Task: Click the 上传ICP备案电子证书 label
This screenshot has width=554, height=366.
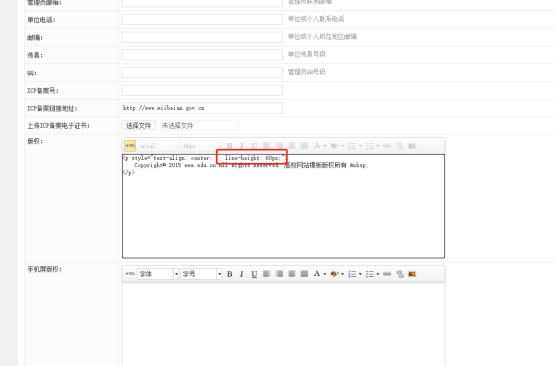Action: click(x=59, y=126)
